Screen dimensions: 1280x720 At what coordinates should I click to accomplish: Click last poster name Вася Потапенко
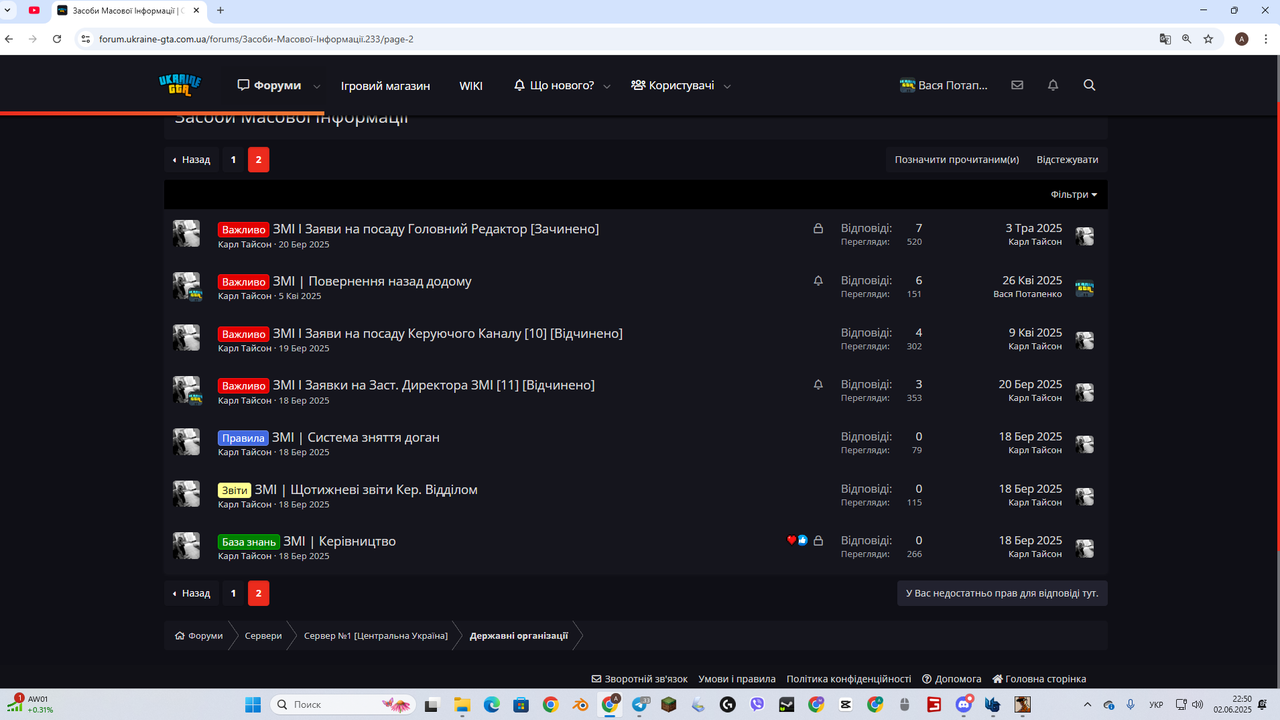click(x=1028, y=294)
